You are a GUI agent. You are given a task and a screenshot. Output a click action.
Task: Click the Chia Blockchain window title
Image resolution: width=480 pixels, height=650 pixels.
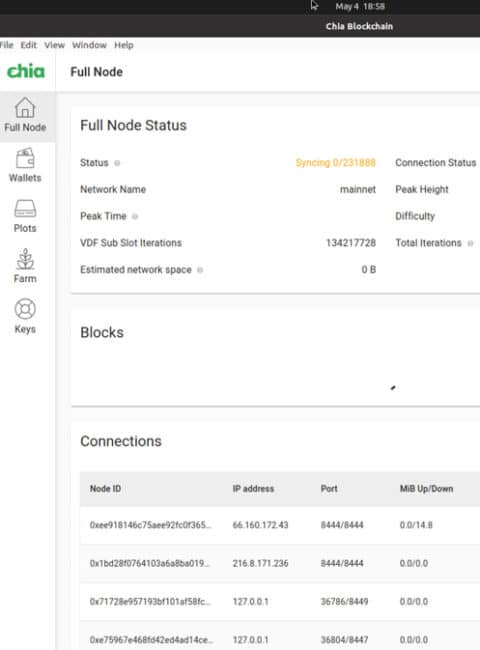359,26
